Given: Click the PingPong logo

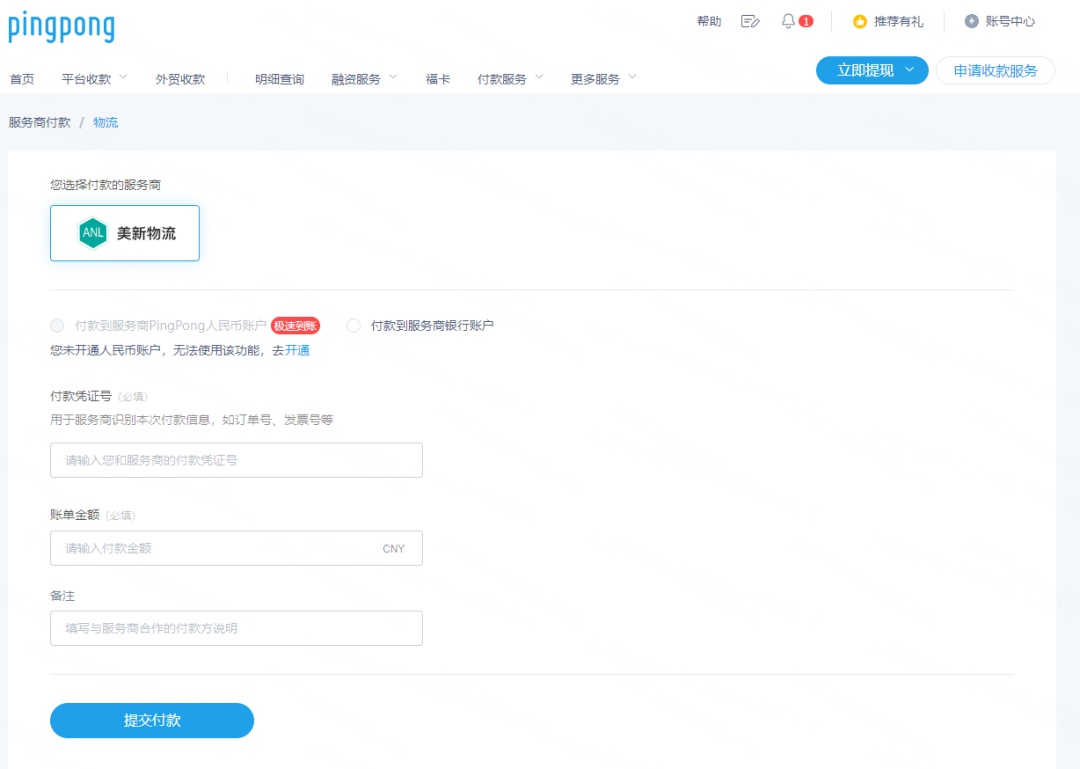Looking at the screenshot, I should click(x=62, y=27).
